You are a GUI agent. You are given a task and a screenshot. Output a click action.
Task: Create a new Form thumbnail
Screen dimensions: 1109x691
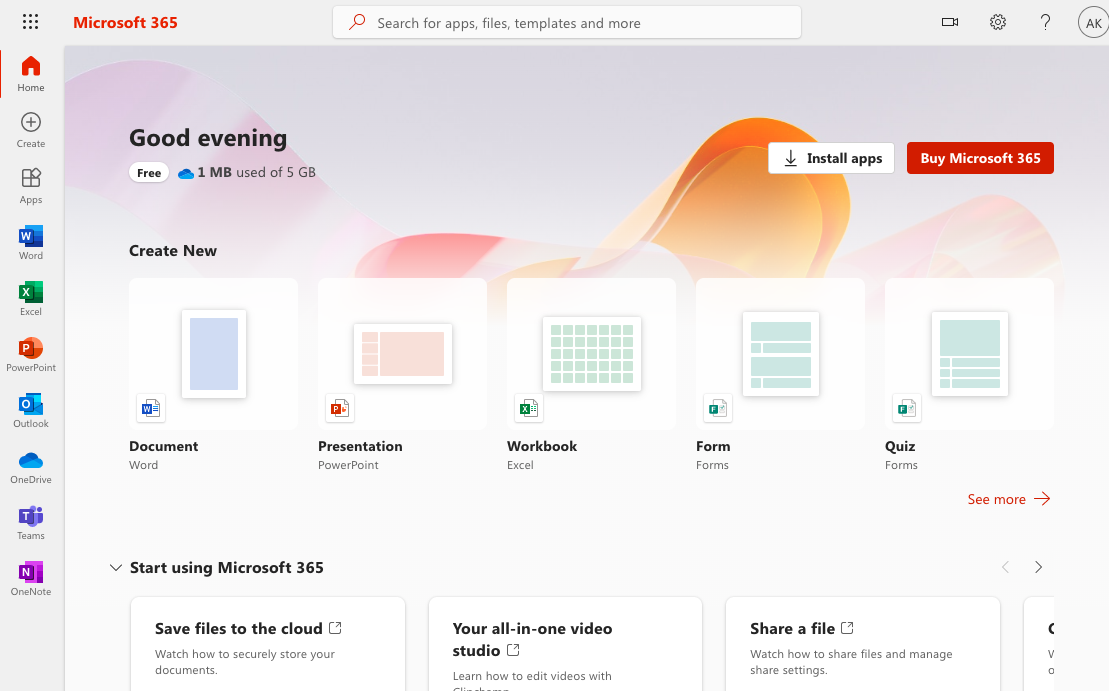[780, 354]
